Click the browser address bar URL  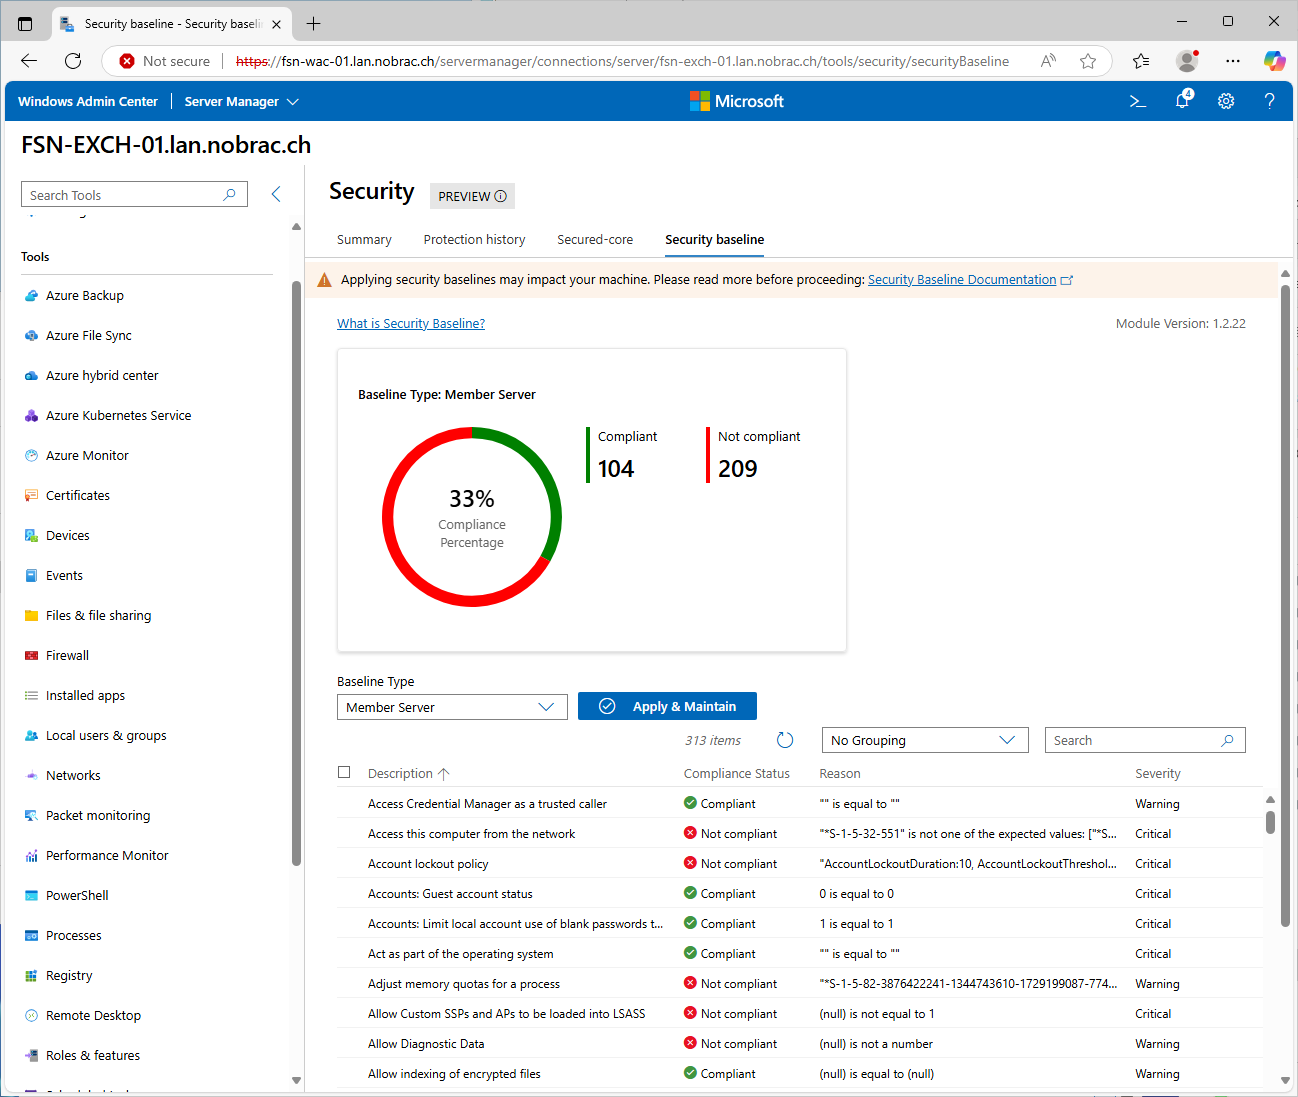coord(622,61)
